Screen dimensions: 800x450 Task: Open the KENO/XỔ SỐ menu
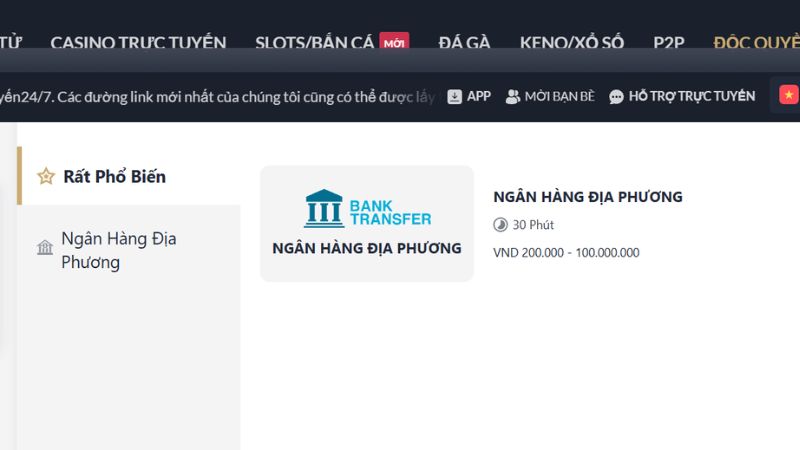pos(571,42)
